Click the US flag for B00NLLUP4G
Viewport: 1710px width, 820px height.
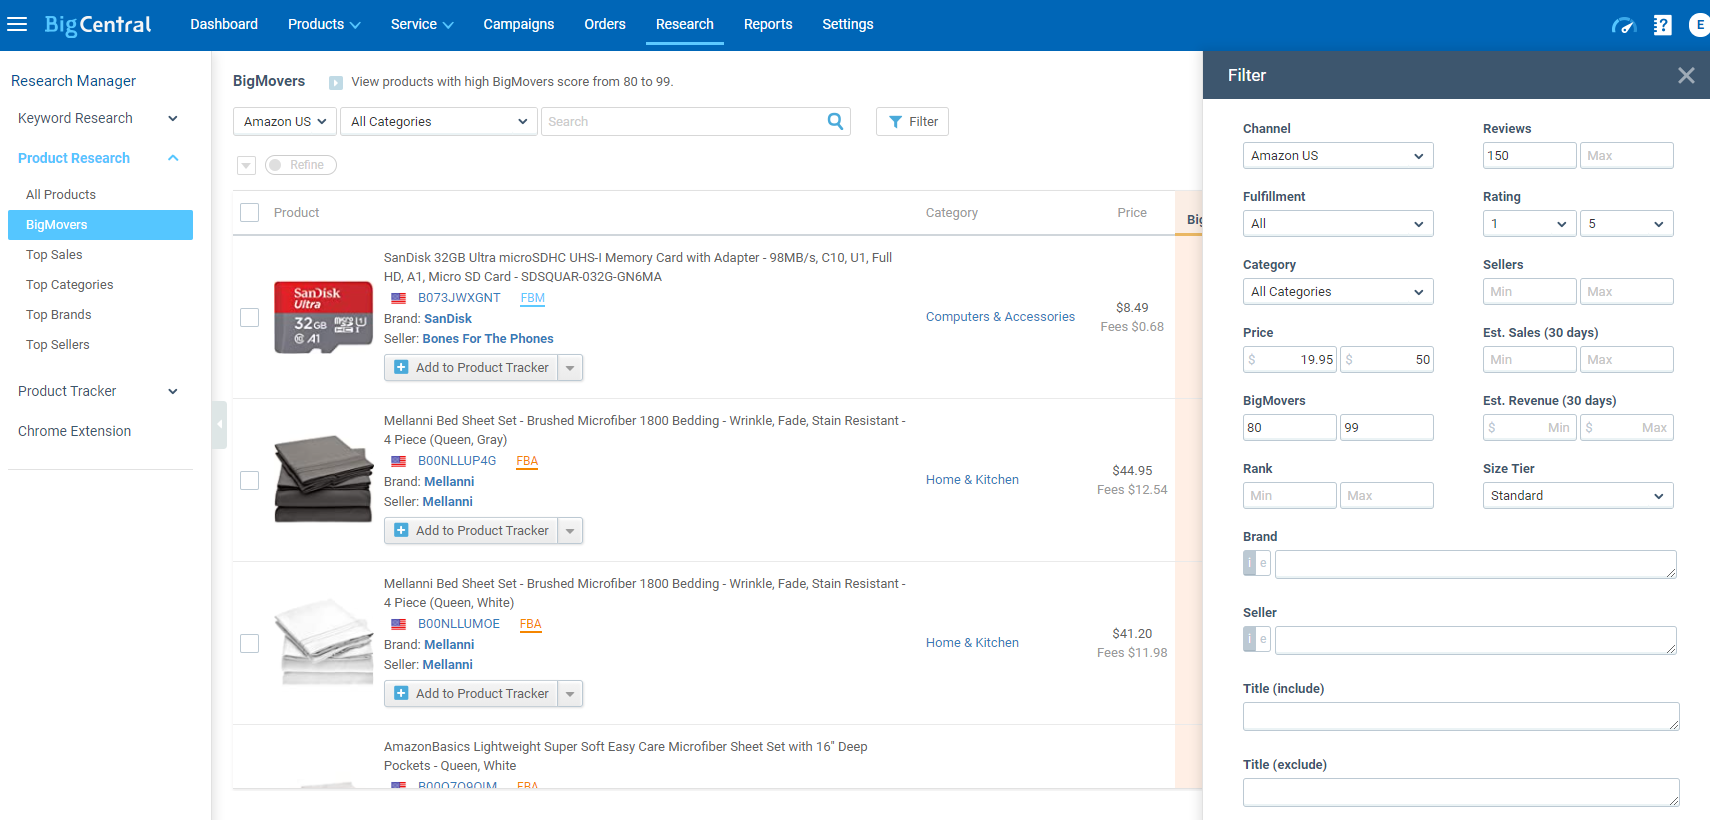click(x=399, y=461)
